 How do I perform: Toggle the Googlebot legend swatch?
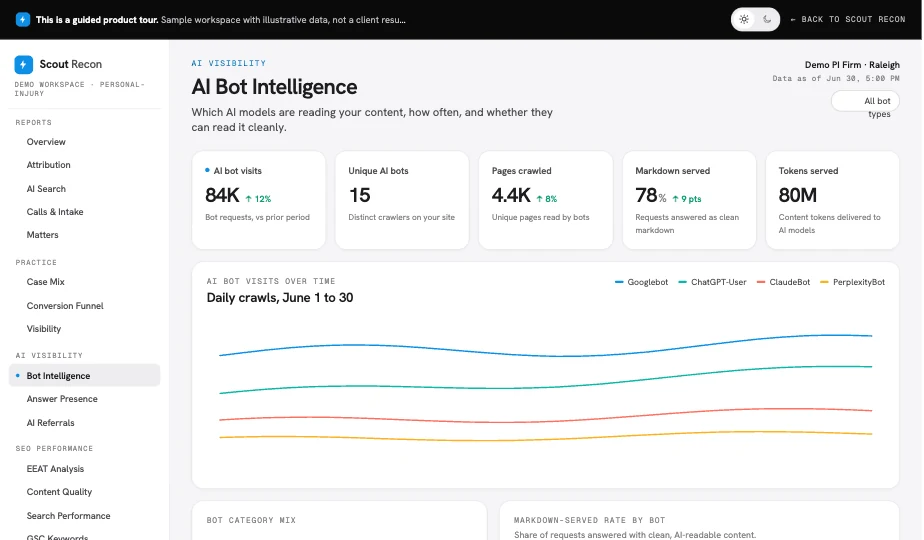(619, 282)
